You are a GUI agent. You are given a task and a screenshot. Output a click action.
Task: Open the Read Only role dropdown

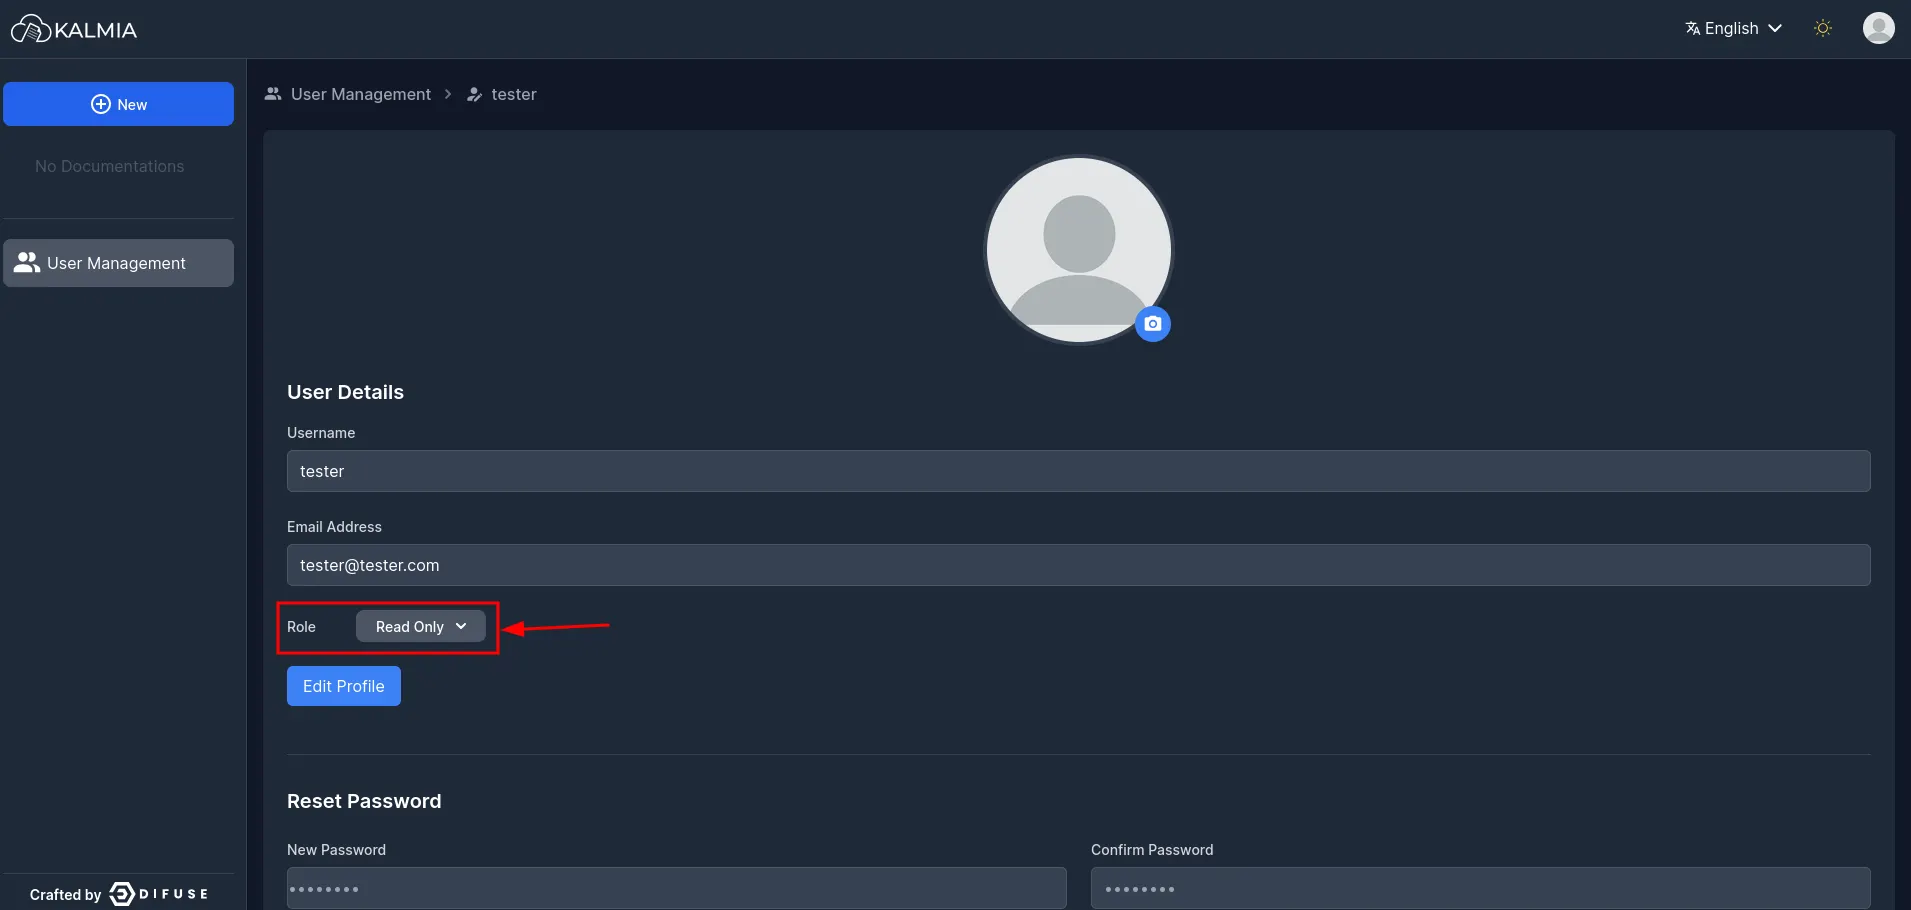click(421, 626)
